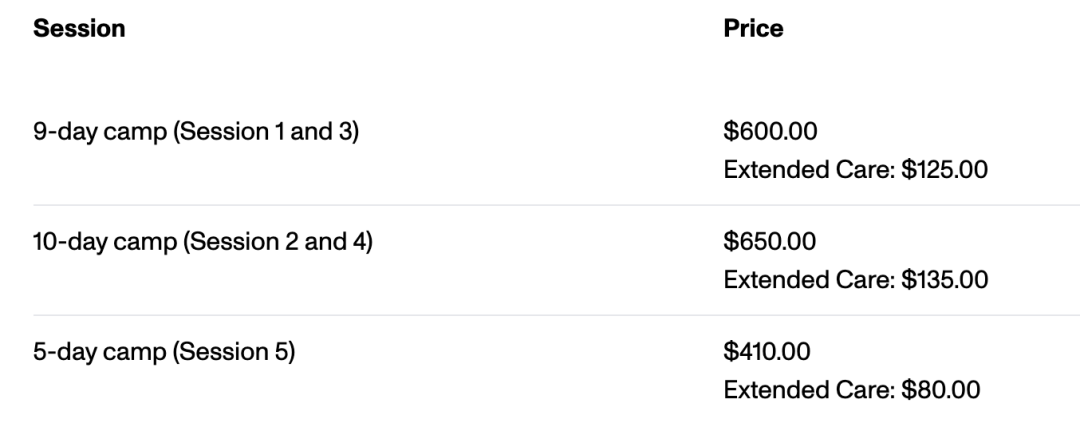Click the $650.00 price
This screenshot has width=1080, height=423.
point(769,241)
